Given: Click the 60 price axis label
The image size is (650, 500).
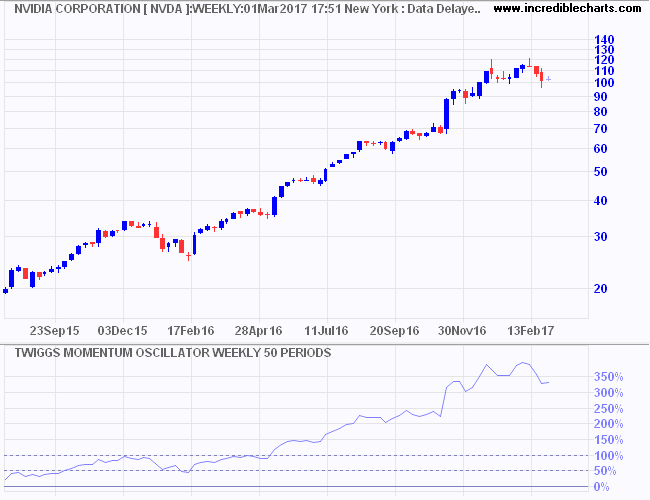Looking at the screenshot, I should click(601, 149).
